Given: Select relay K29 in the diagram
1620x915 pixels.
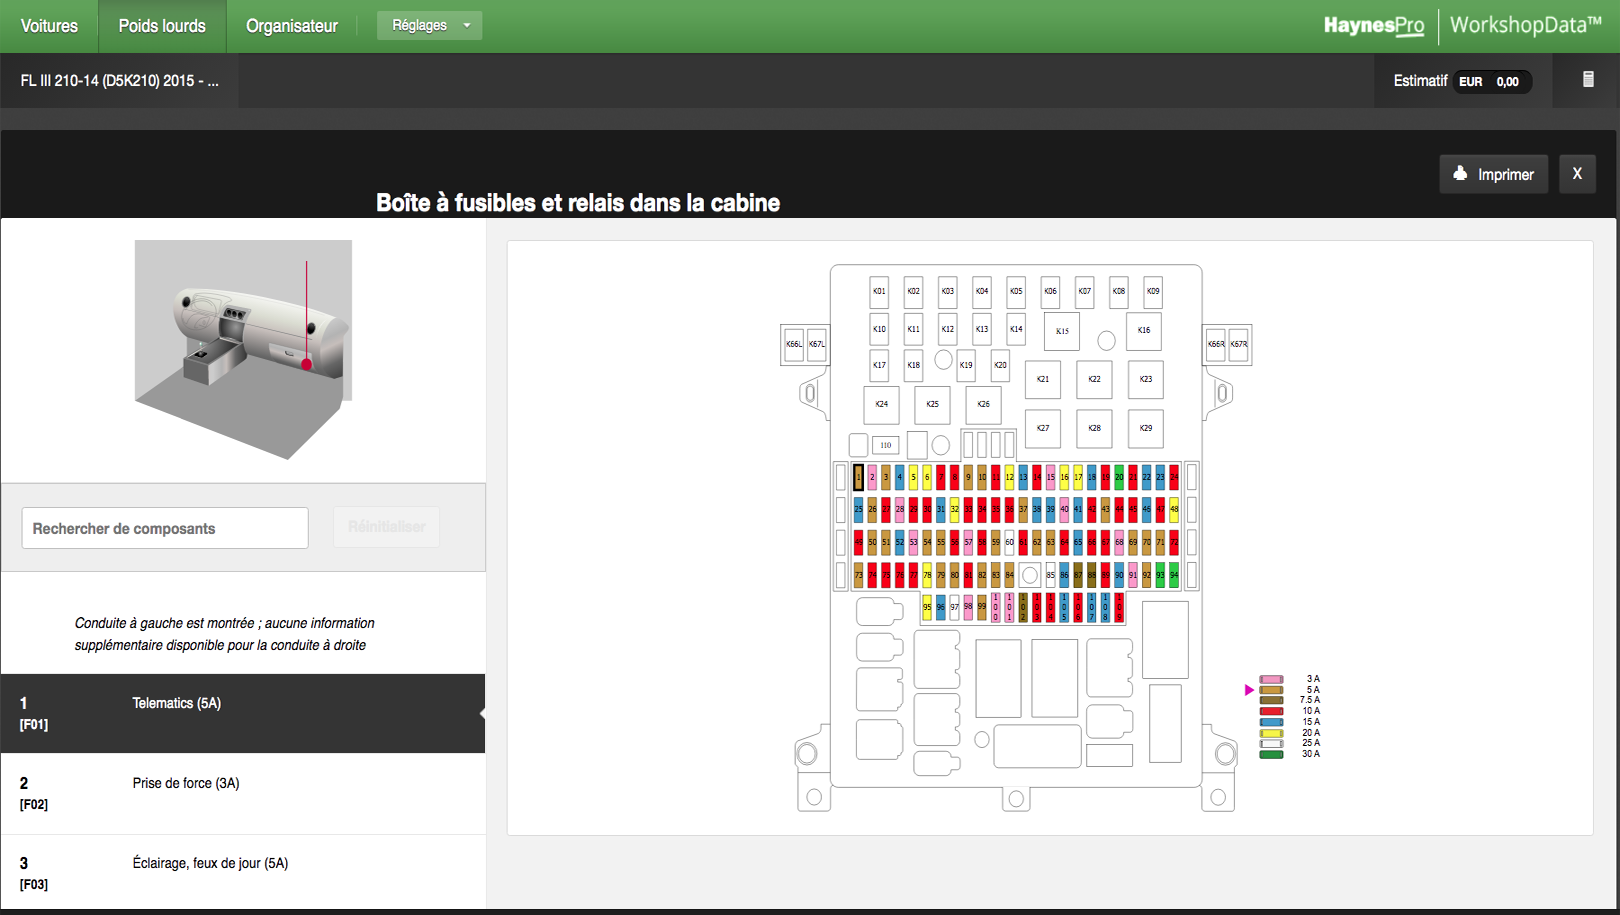Looking at the screenshot, I should (1146, 428).
